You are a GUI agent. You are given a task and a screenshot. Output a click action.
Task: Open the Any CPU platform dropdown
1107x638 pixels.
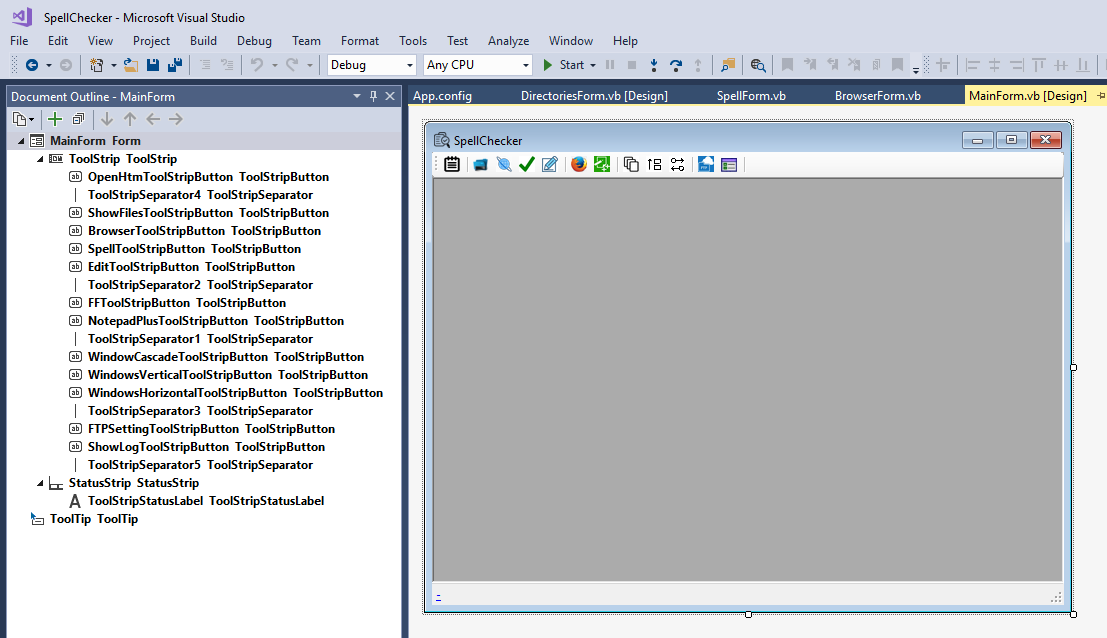tap(525, 65)
